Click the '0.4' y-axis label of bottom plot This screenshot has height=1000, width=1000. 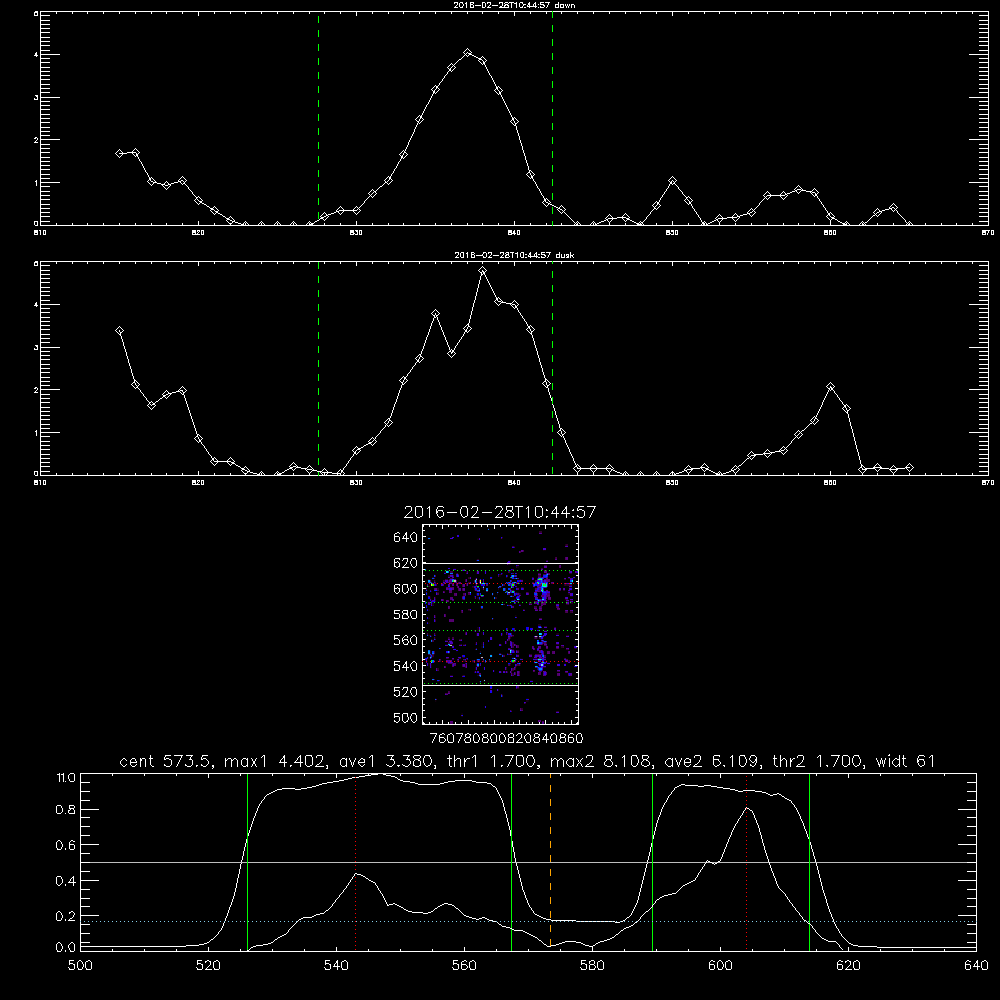coord(66,881)
